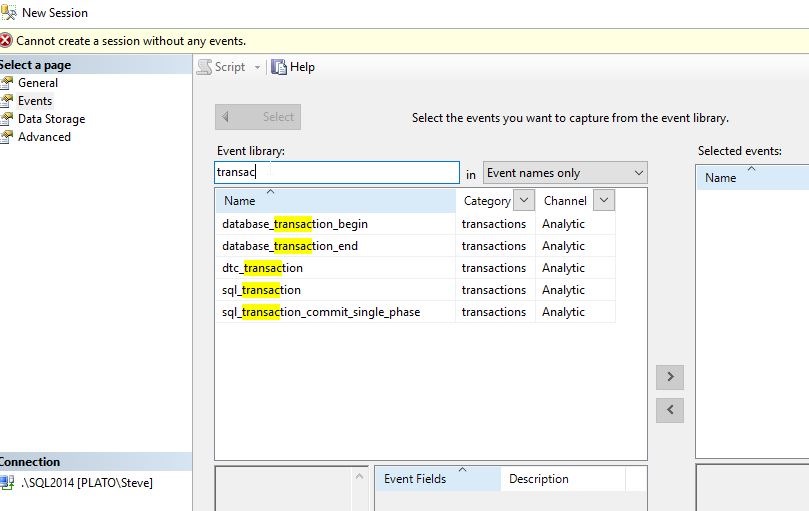Switch to the Event Fields tab
The width and height of the screenshot is (809, 511).
pos(415,479)
